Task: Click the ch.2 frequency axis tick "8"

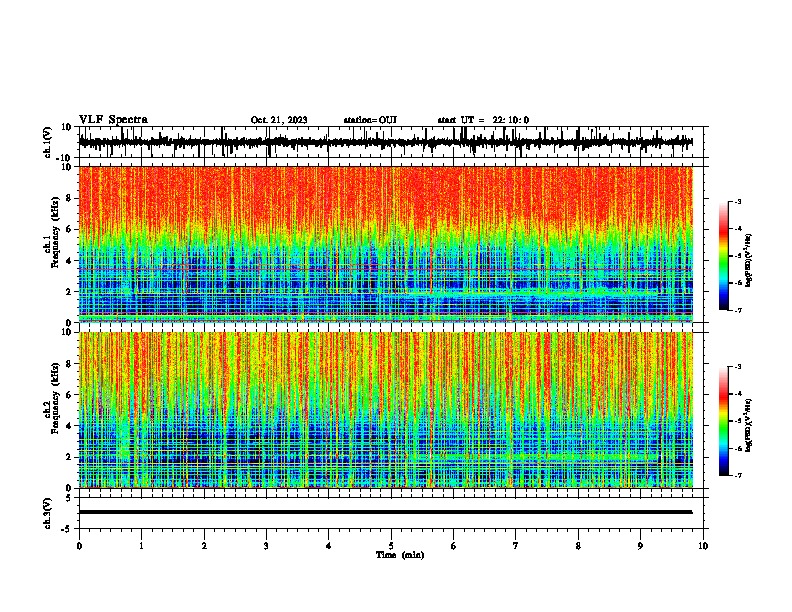Action: pos(69,364)
